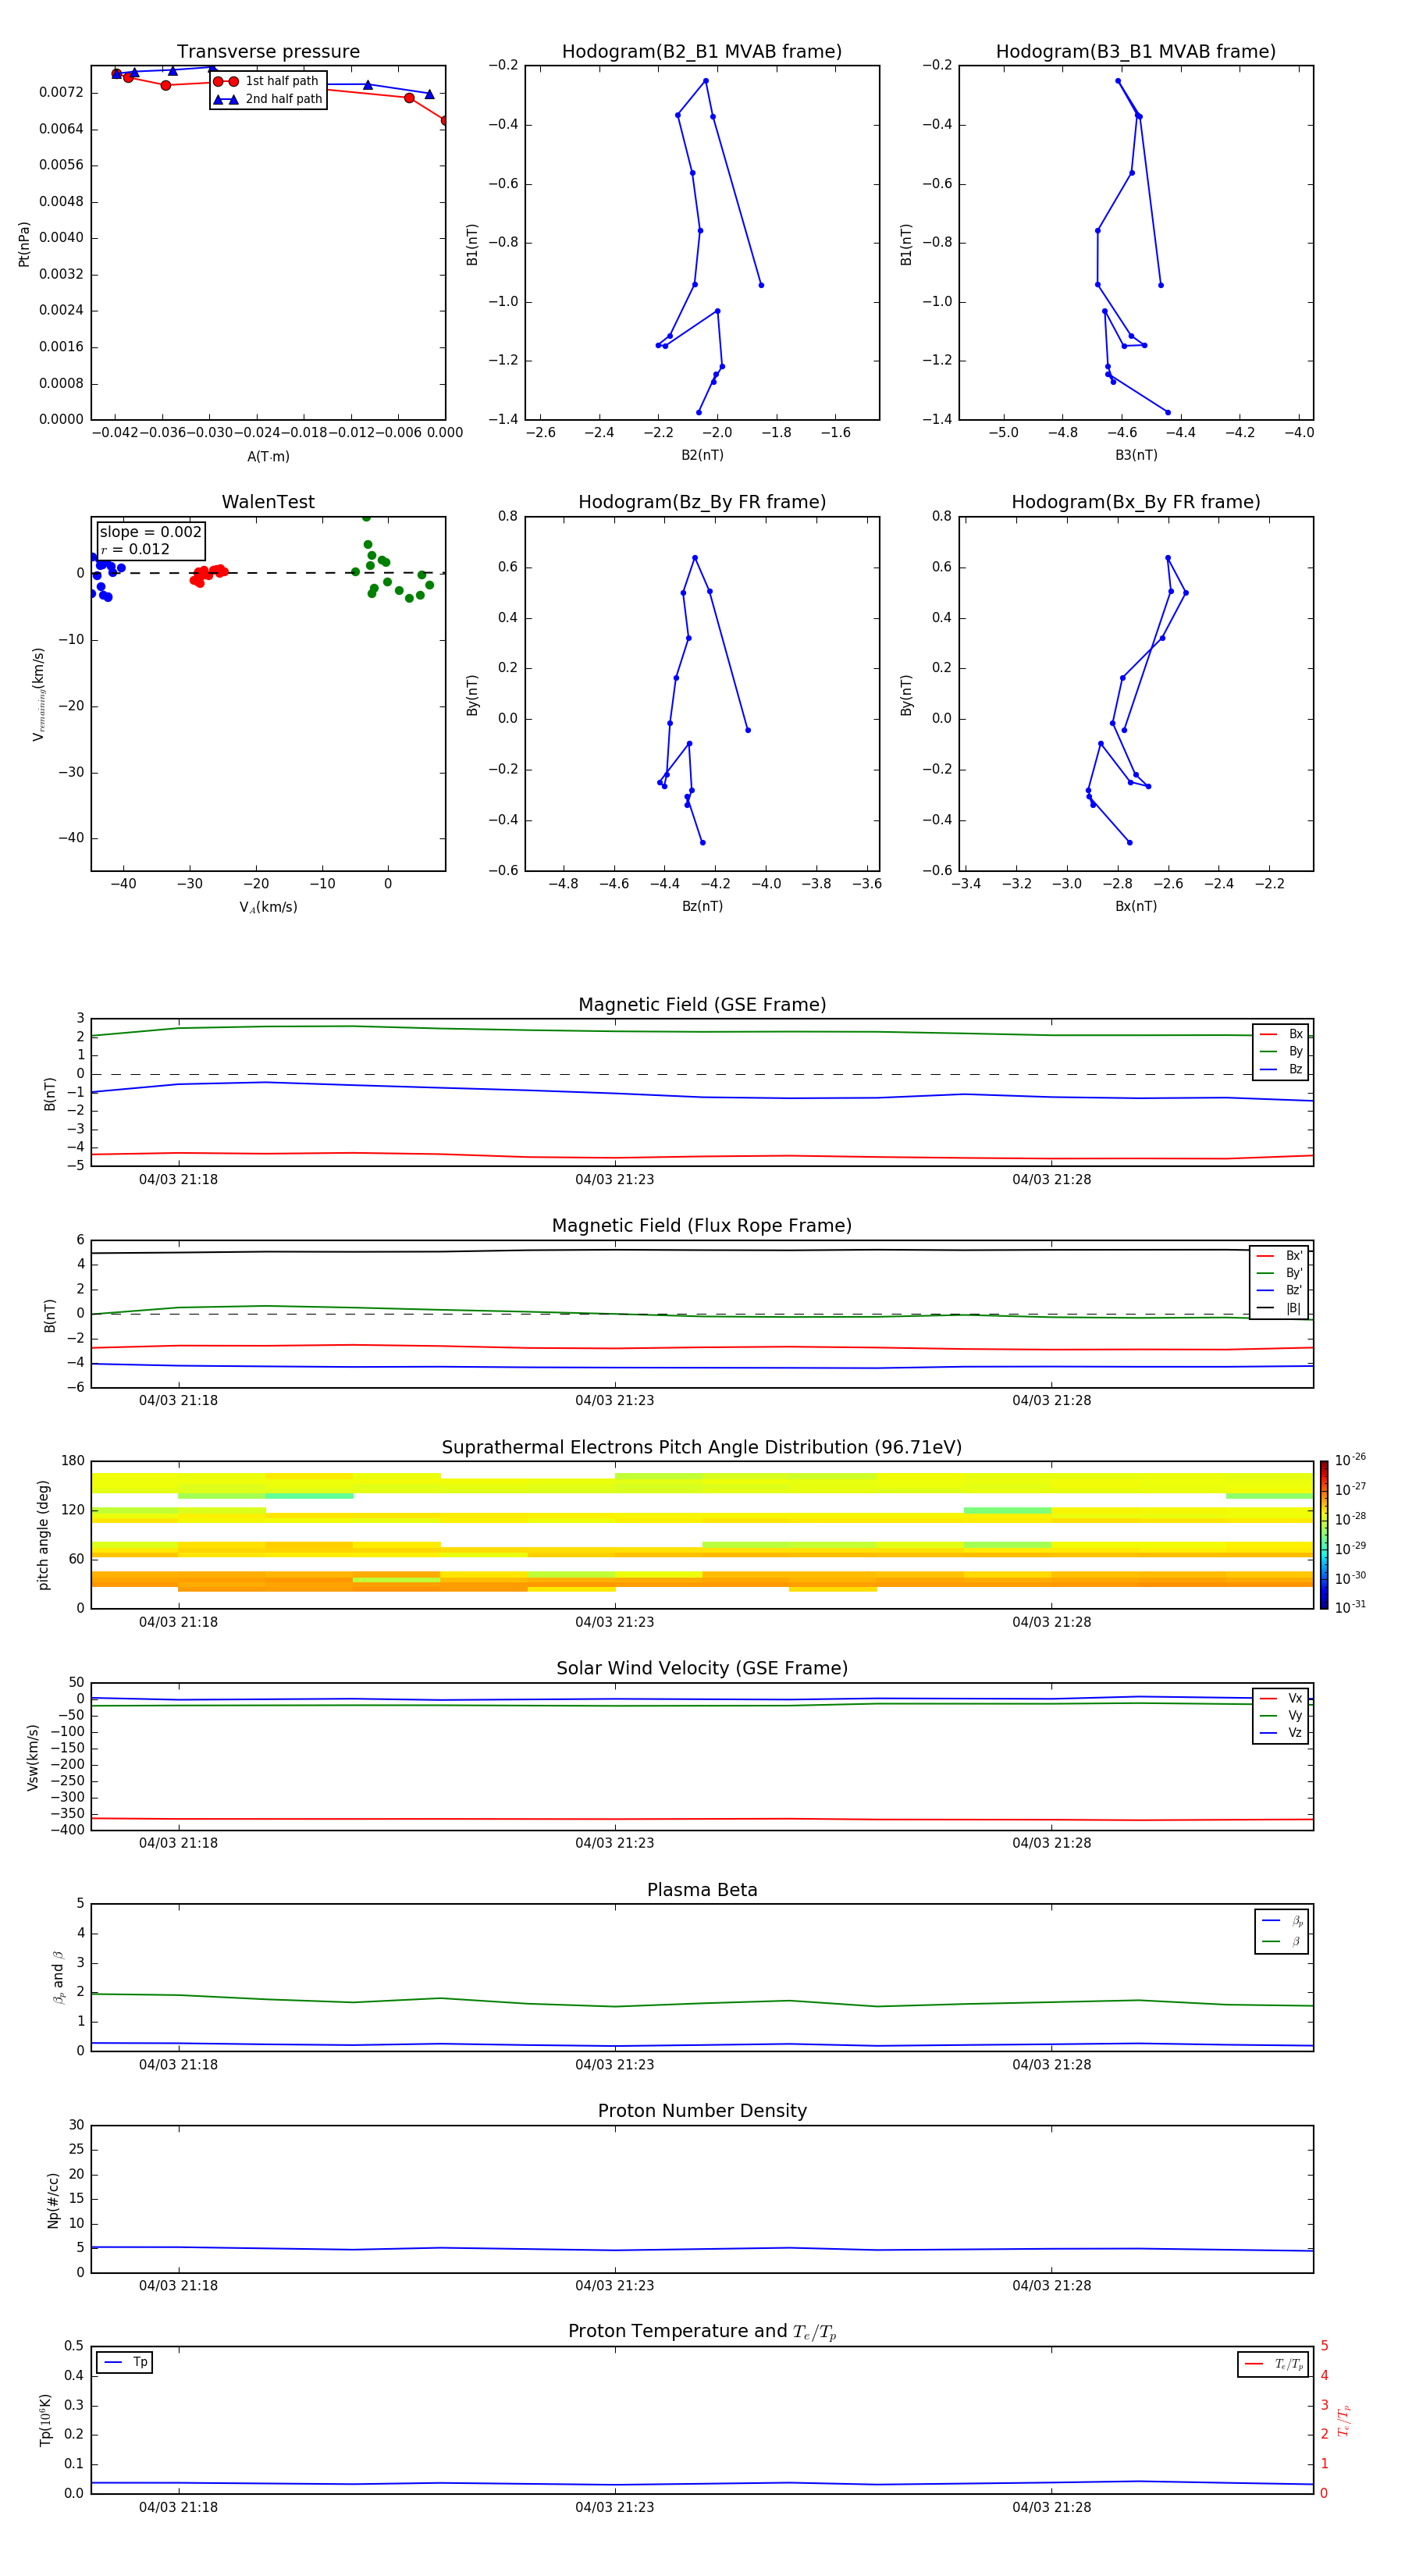This screenshot has width=1405, height=2576.
Task: Click the |B| entry in flux rope legend
Action: click(x=1280, y=1308)
